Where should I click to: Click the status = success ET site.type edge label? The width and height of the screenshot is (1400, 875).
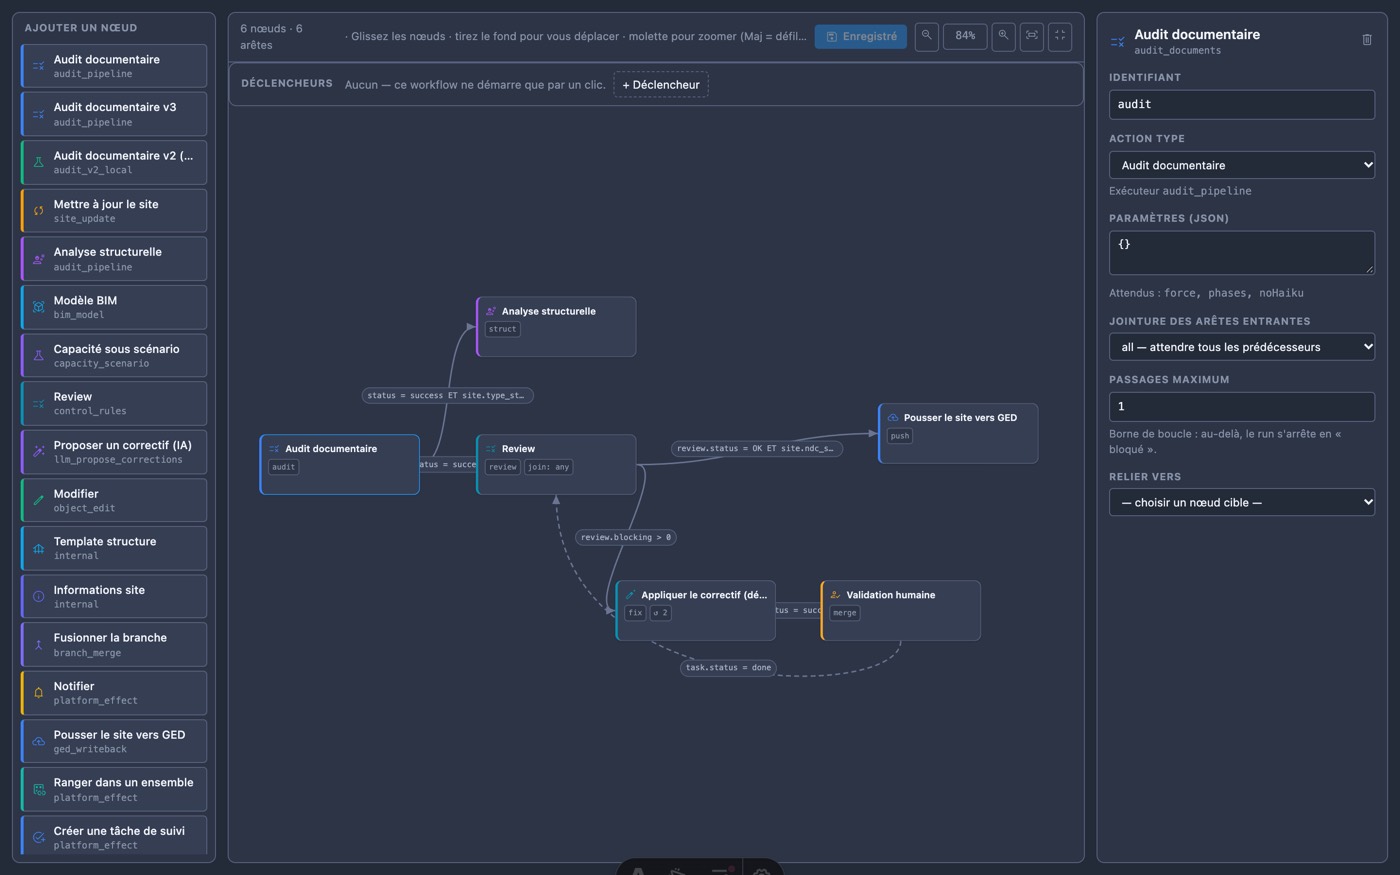click(447, 395)
